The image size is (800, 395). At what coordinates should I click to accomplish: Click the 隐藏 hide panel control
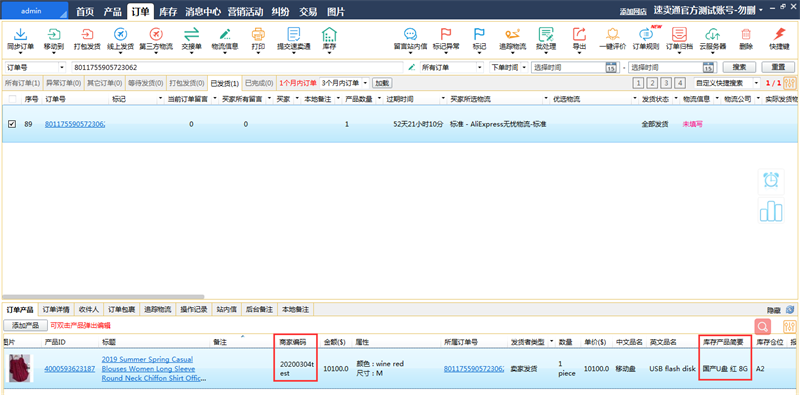[774, 310]
